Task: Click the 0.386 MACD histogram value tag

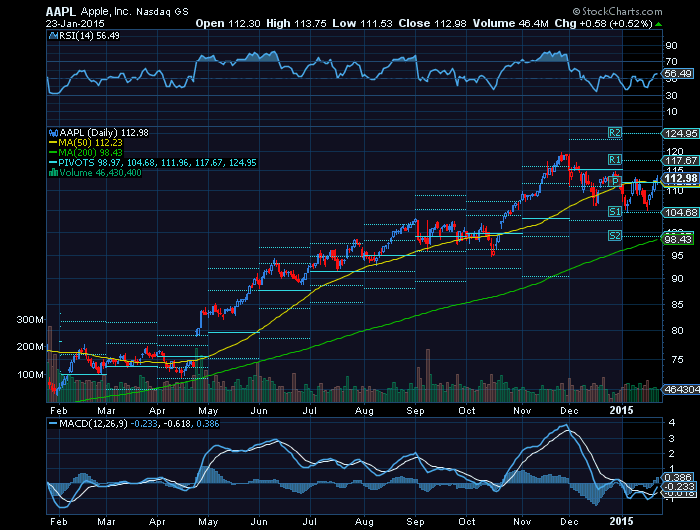Action: coord(679,477)
